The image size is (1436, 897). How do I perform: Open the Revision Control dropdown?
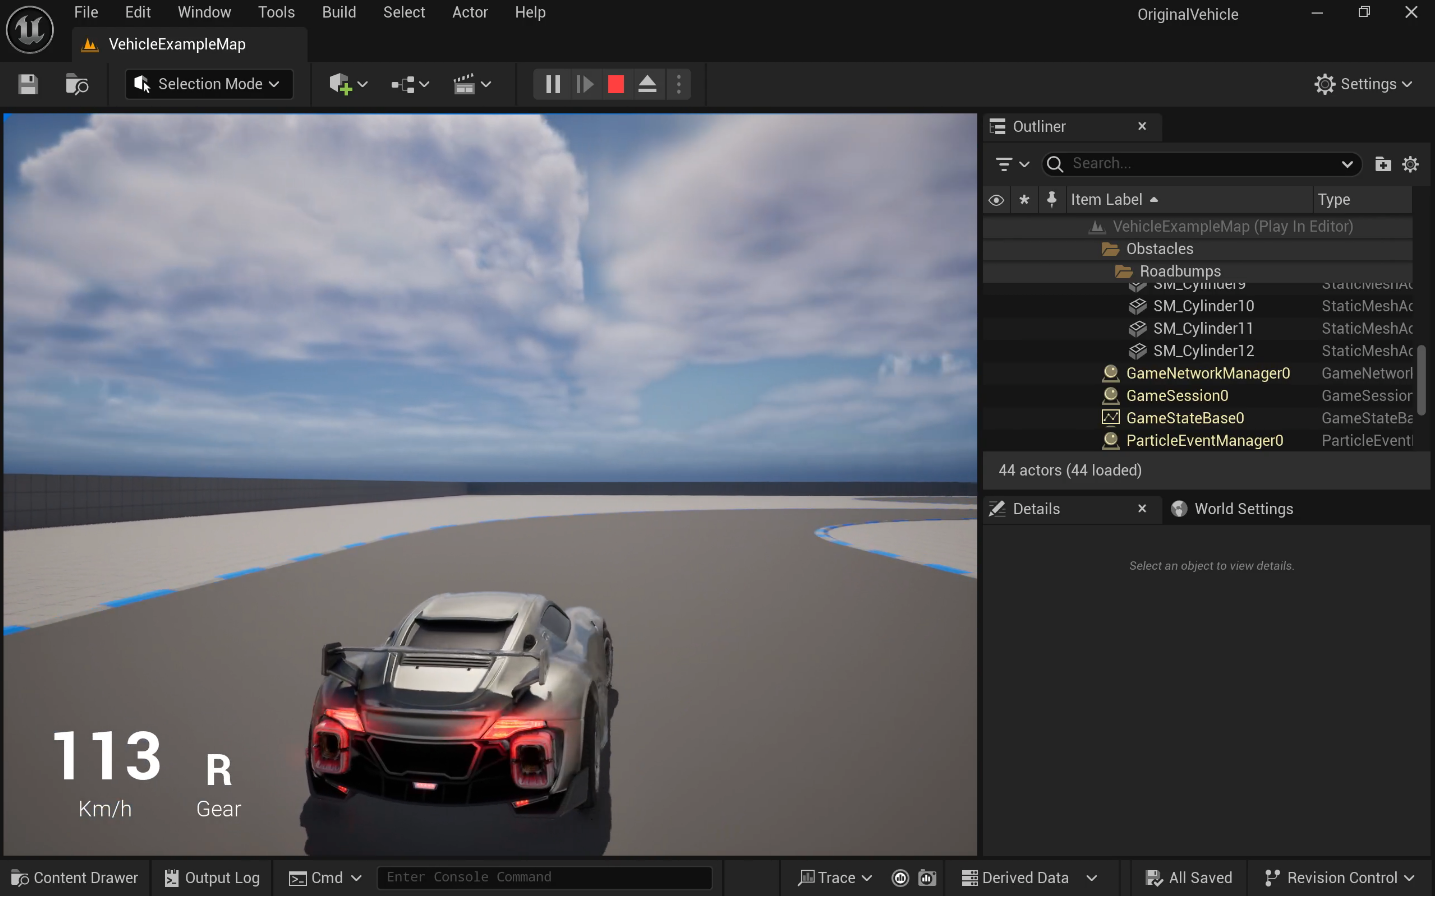point(1340,878)
